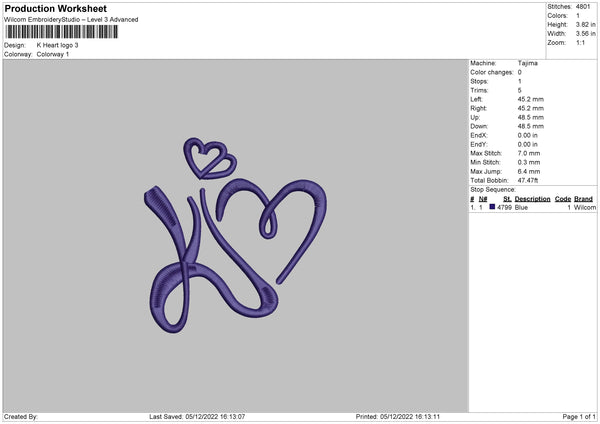Click the Trims value
600x424 pixels.
point(520,90)
